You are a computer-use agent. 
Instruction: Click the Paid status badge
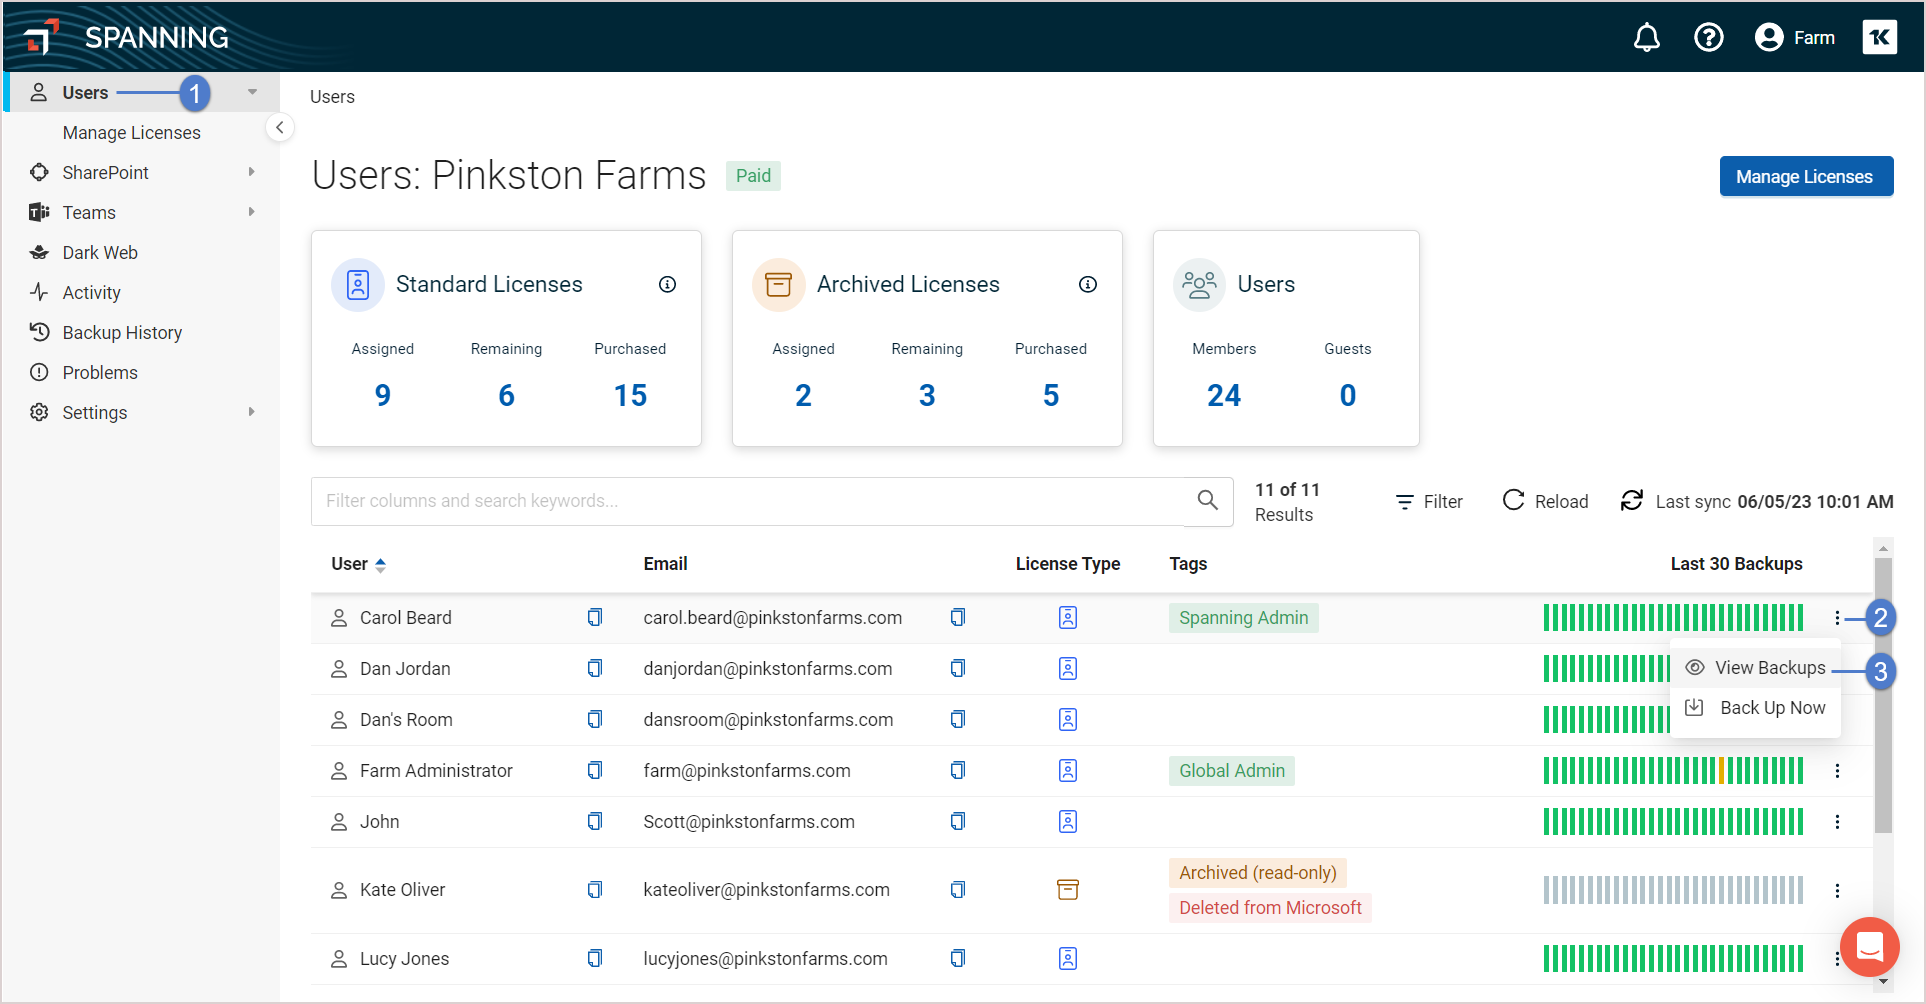point(753,176)
